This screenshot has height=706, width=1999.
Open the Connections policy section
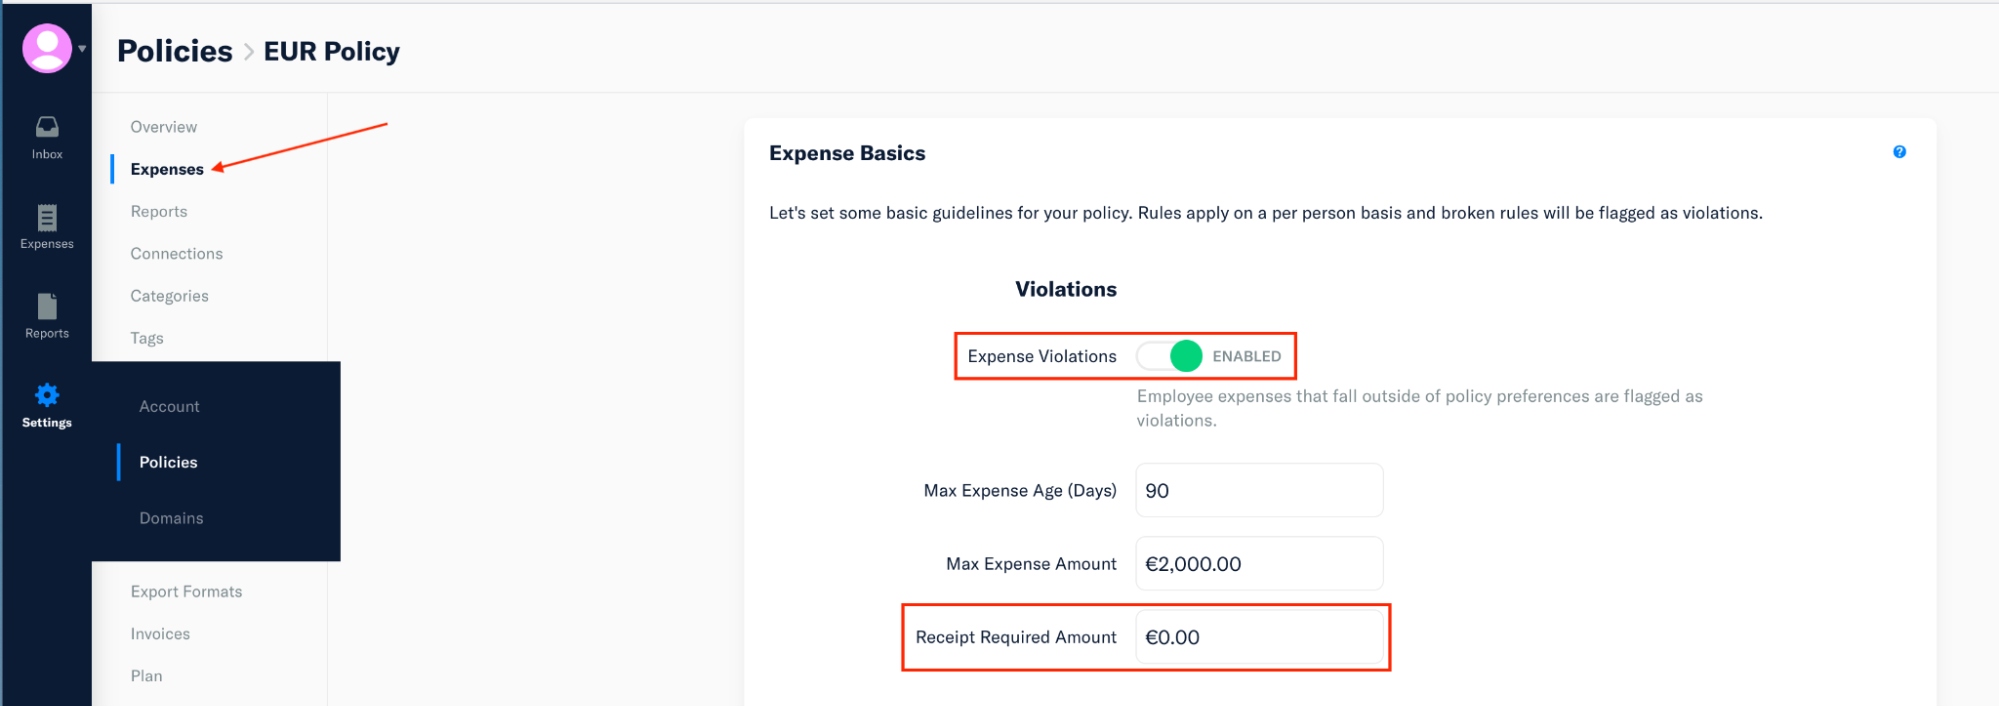click(177, 253)
